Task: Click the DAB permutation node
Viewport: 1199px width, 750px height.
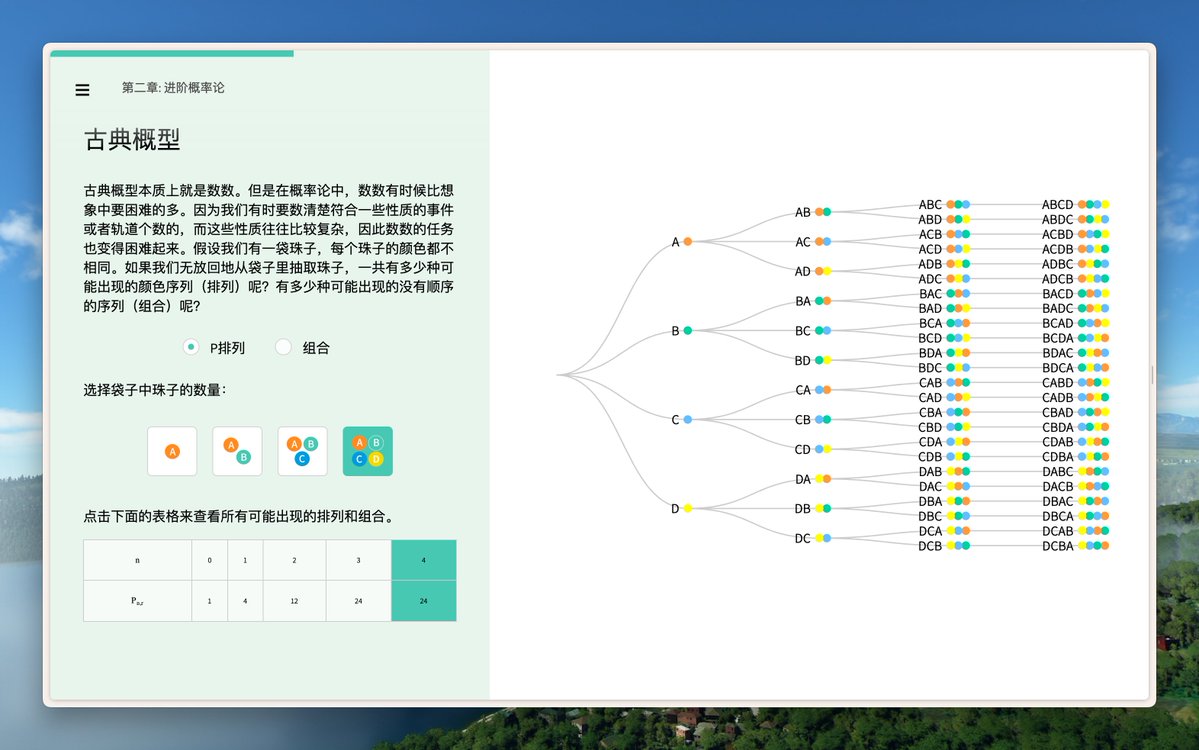Action: [x=944, y=472]
